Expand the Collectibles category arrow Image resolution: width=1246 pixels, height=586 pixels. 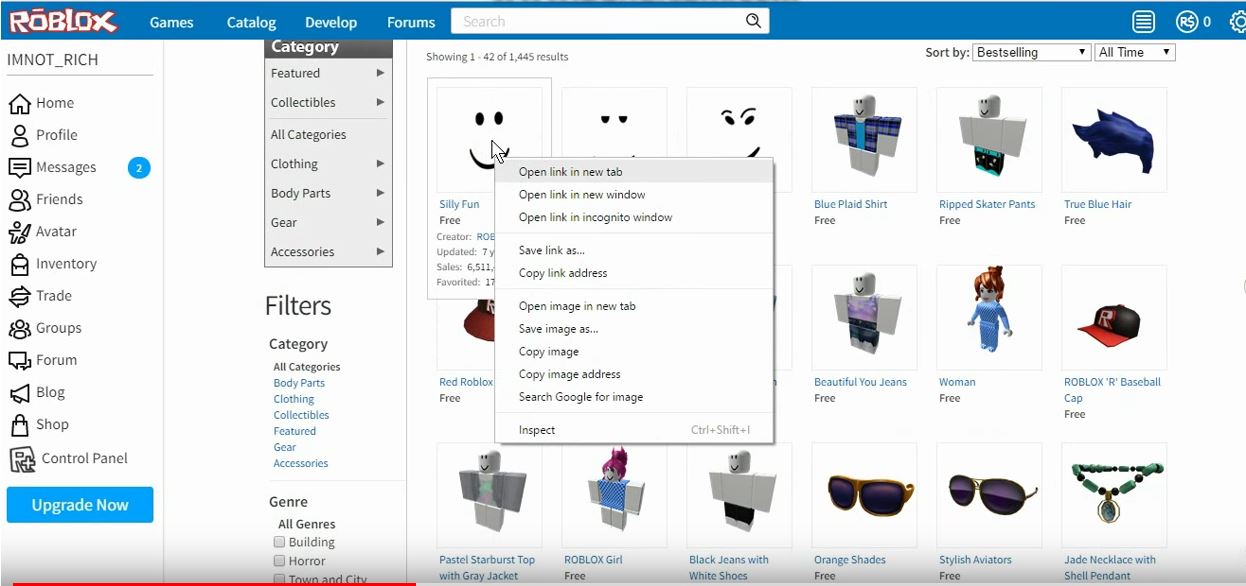click(380, 102)
